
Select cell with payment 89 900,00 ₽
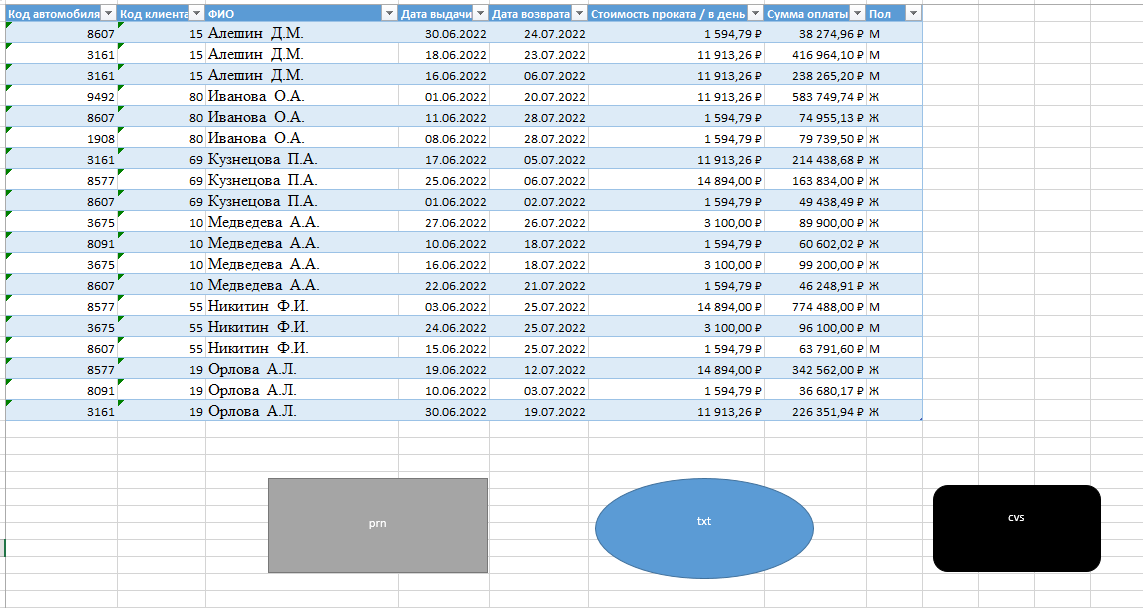click(x=815, y=222)
